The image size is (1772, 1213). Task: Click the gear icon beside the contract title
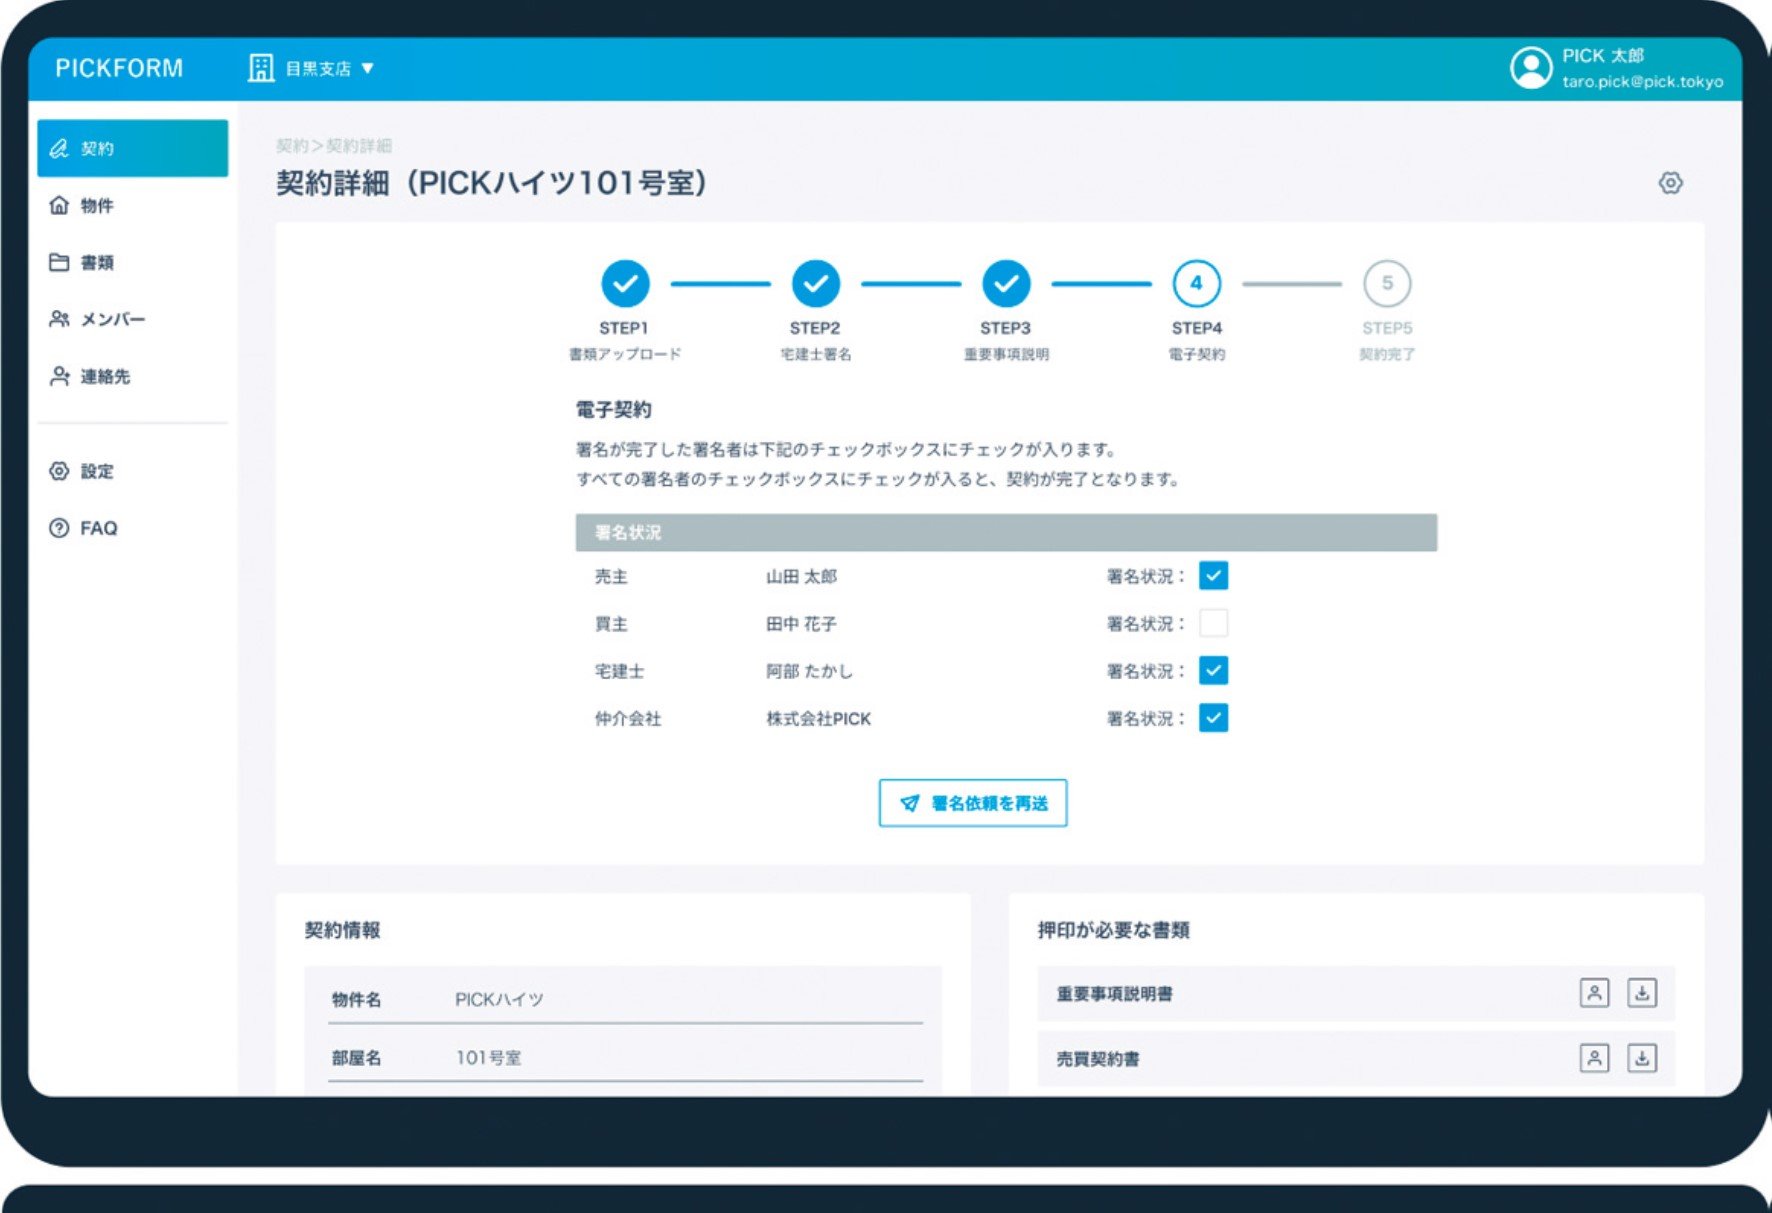coord(1670,183)
